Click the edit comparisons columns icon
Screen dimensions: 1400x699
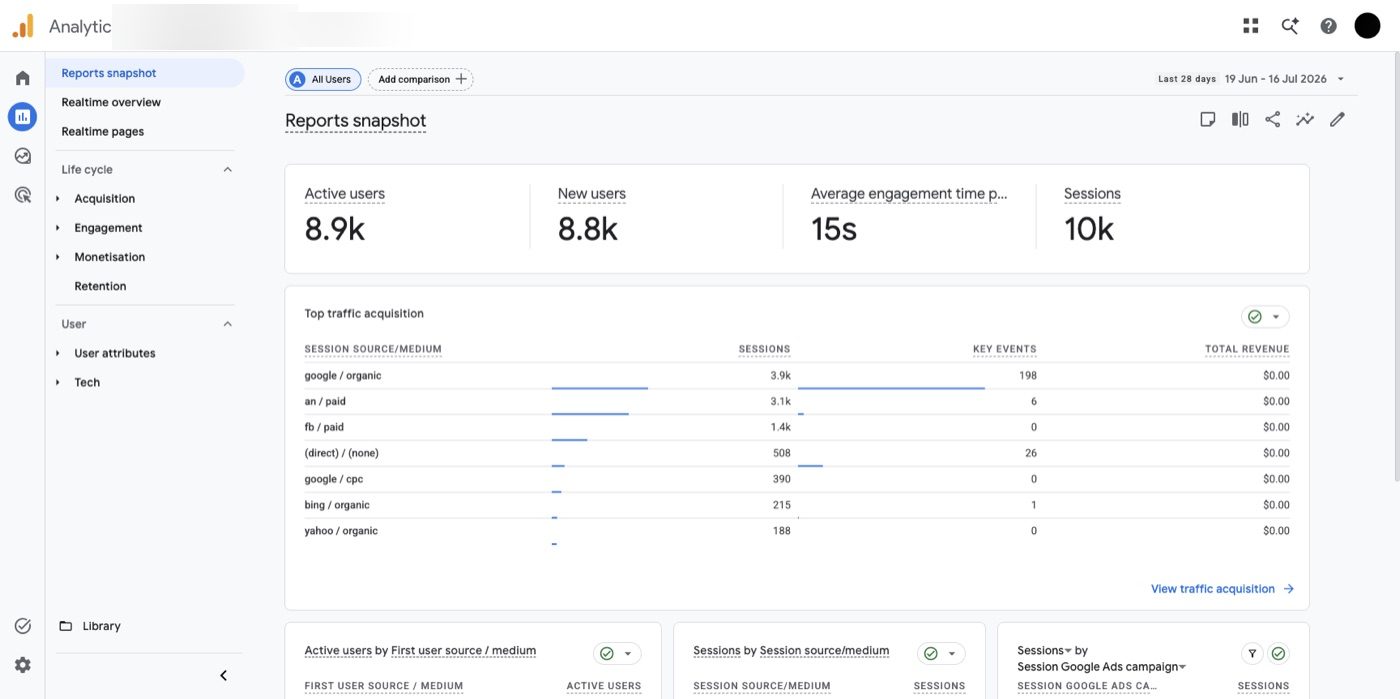1240,120
